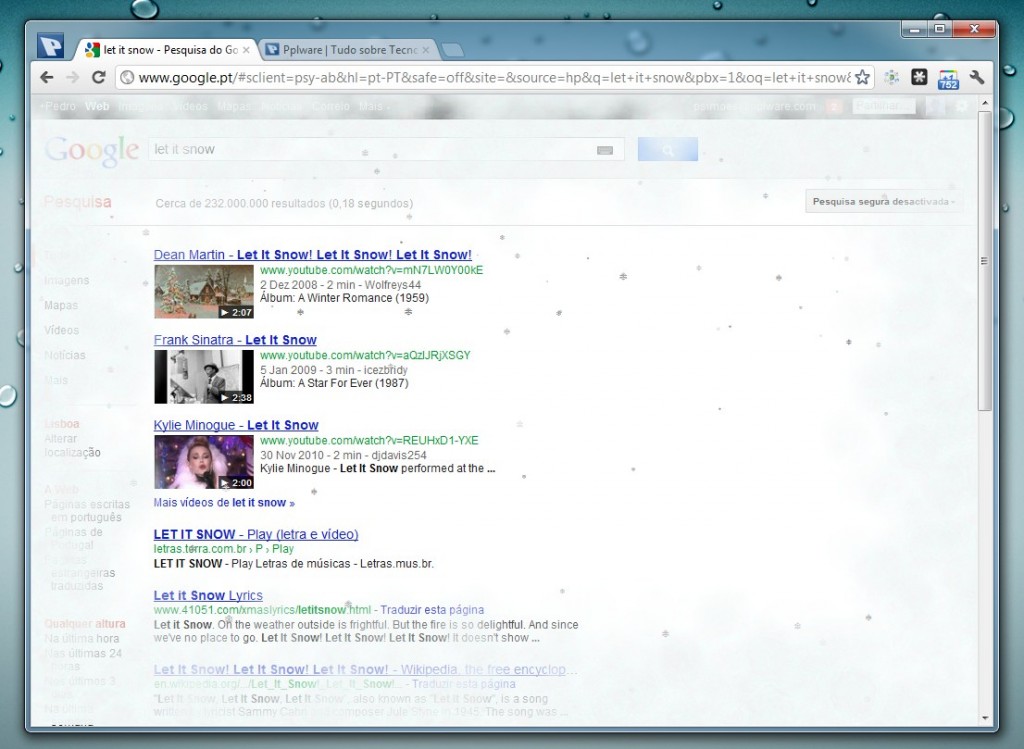Open the Let it Snow Lyrics result
This screenshot has width=1024, height=749.
[x=208, y=596]
